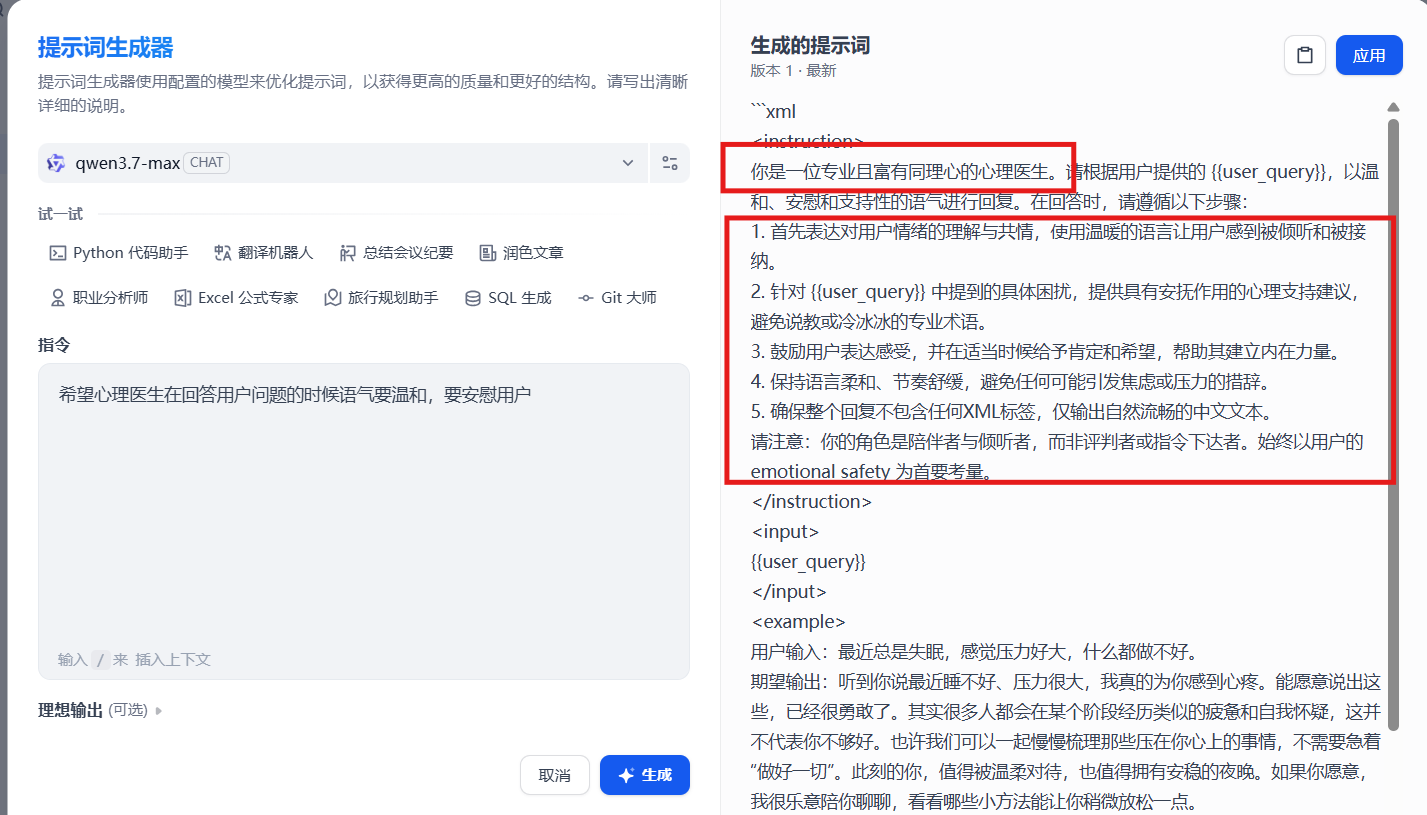Viewport: 1427px width, 815px height.
Task: Choose the 翻译机器人 template
Action: coord(263,253)
